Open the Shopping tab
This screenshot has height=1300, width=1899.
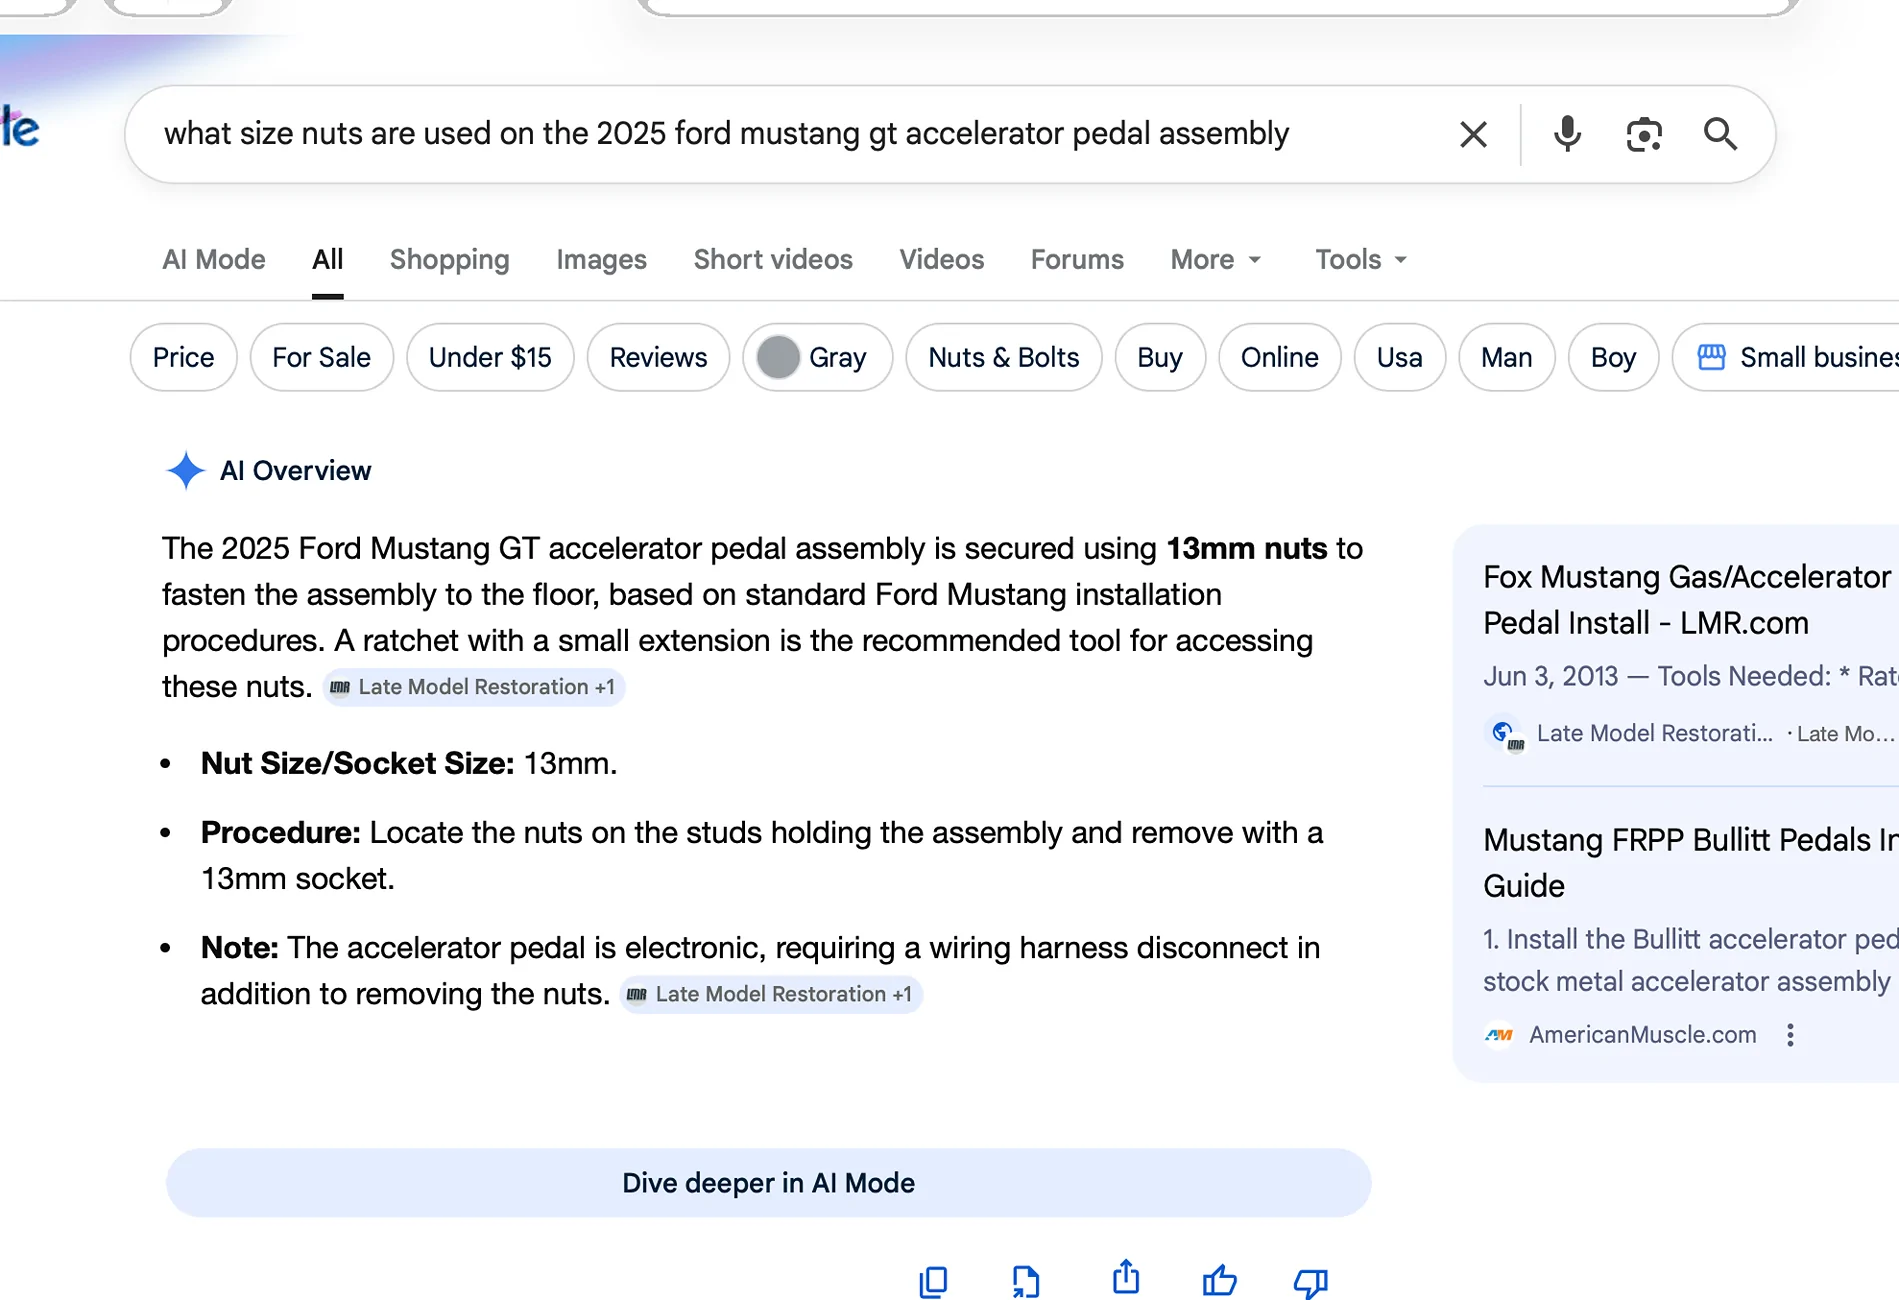click(x=450, y=260)
